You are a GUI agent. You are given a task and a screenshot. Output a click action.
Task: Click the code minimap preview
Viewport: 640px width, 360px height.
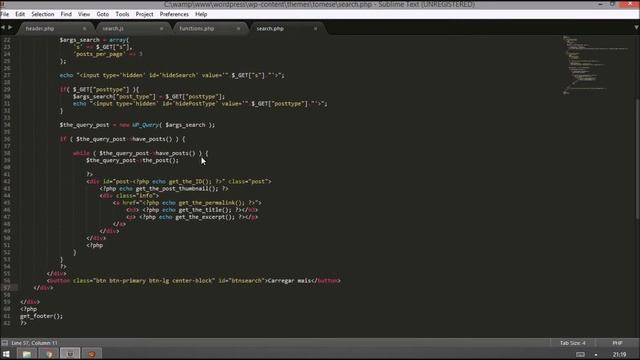[596, 65]
